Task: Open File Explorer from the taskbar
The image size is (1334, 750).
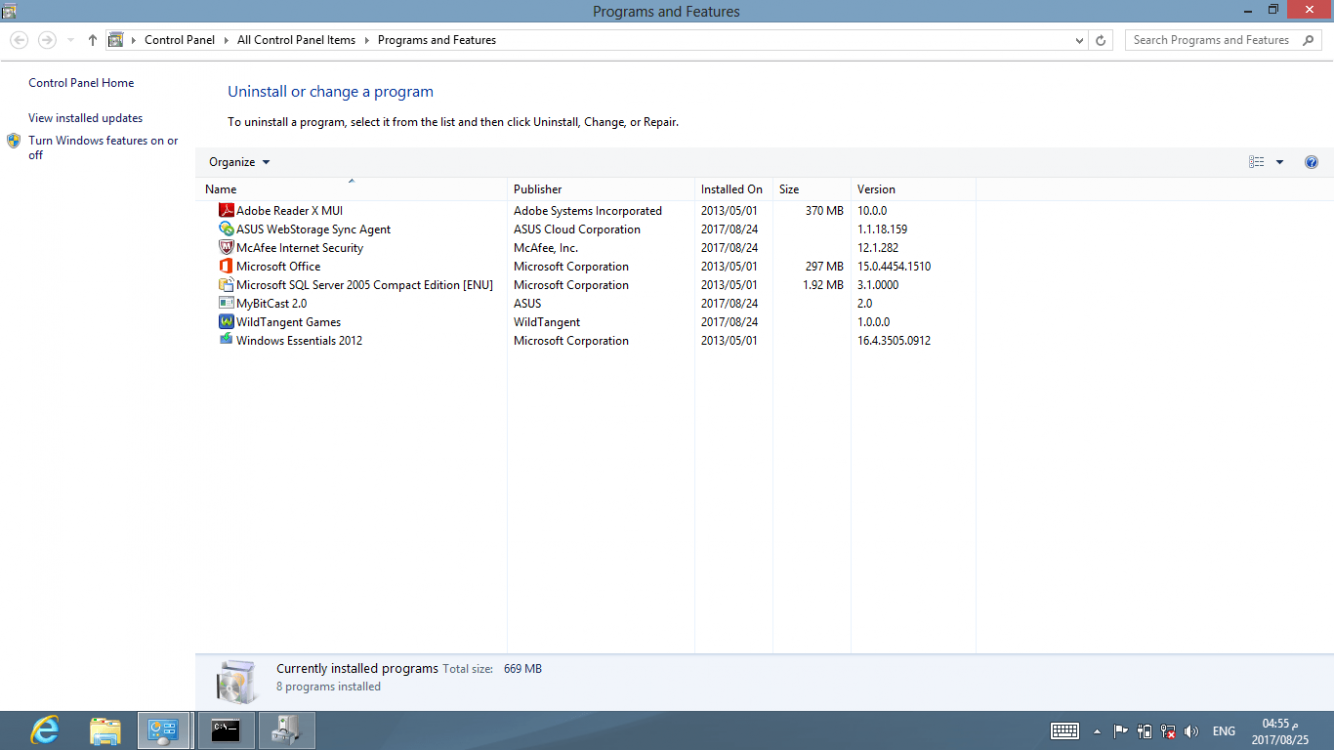Action: [x=105, y=731]
